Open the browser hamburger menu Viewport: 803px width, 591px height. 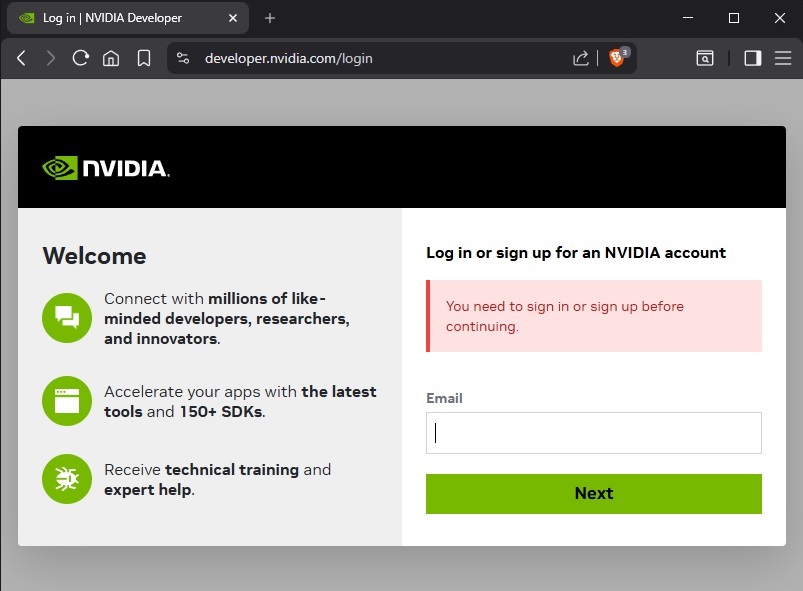point(783,58)
